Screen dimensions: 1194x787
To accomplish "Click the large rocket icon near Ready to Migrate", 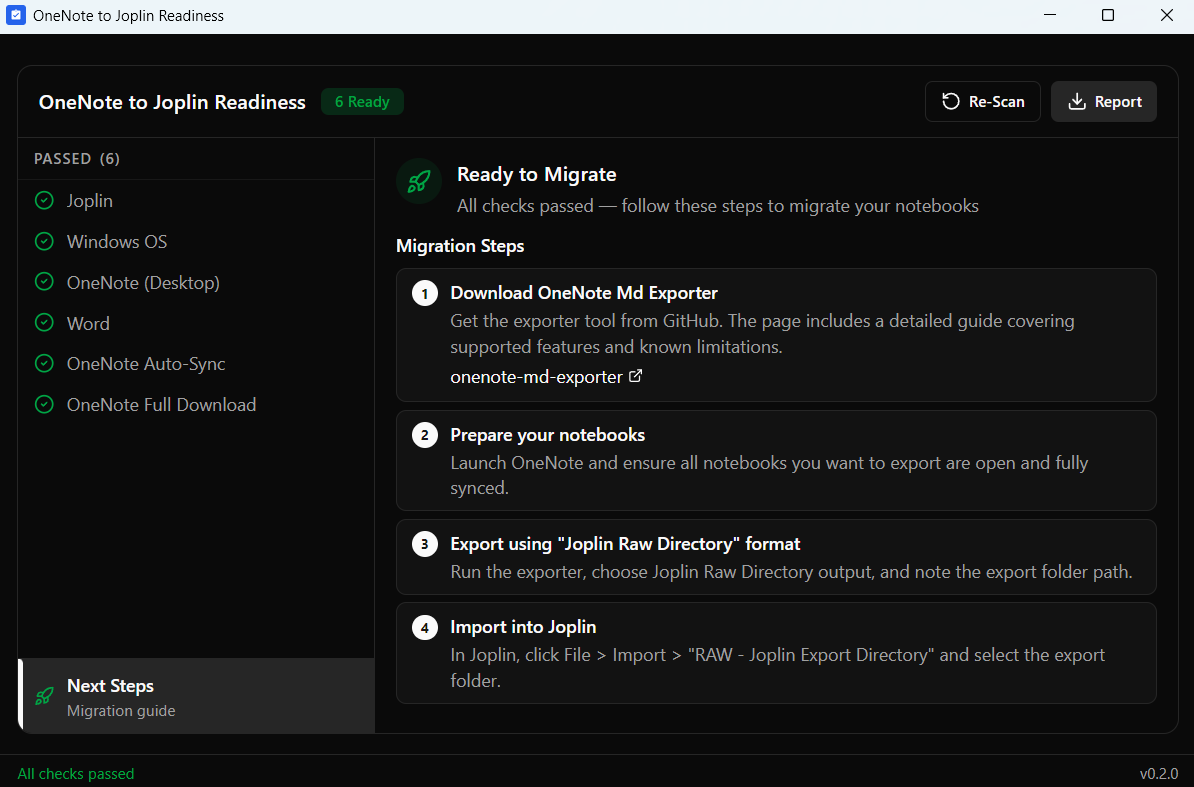I will click(x=419, y=182).
